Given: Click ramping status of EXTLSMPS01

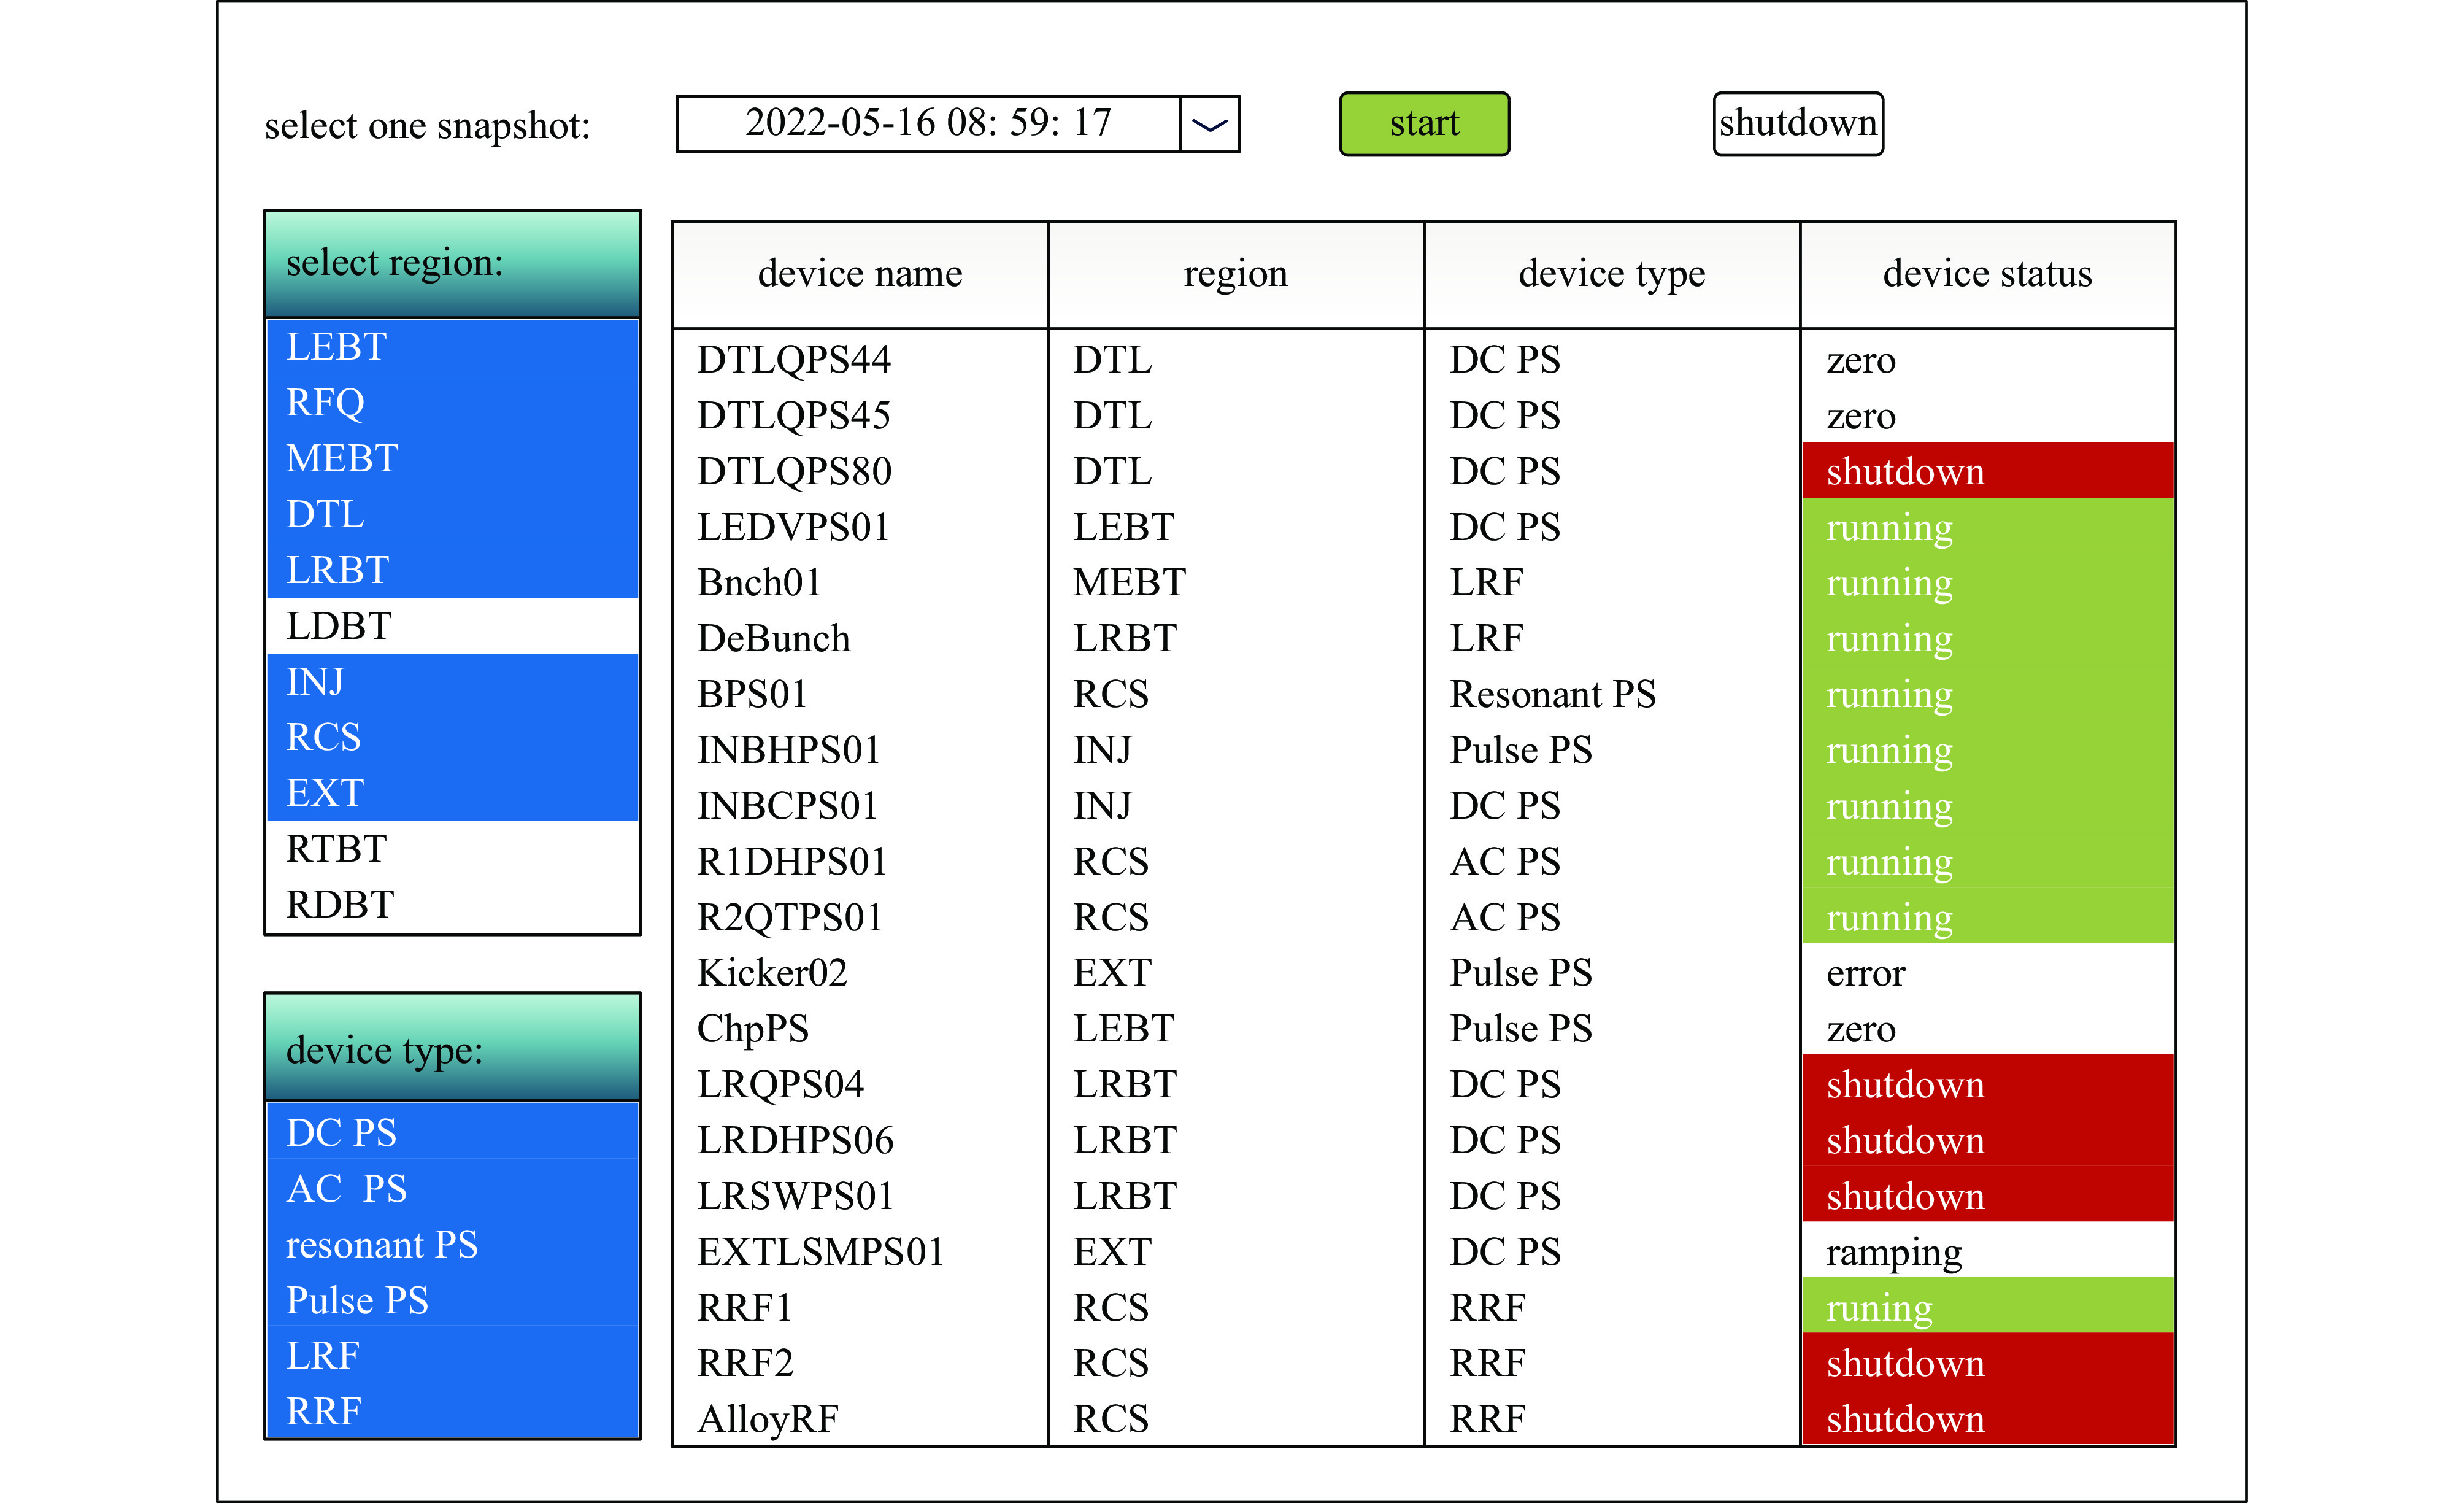Looking at the screenshot, I should pyautogui.click(x=1894, y=1253).
